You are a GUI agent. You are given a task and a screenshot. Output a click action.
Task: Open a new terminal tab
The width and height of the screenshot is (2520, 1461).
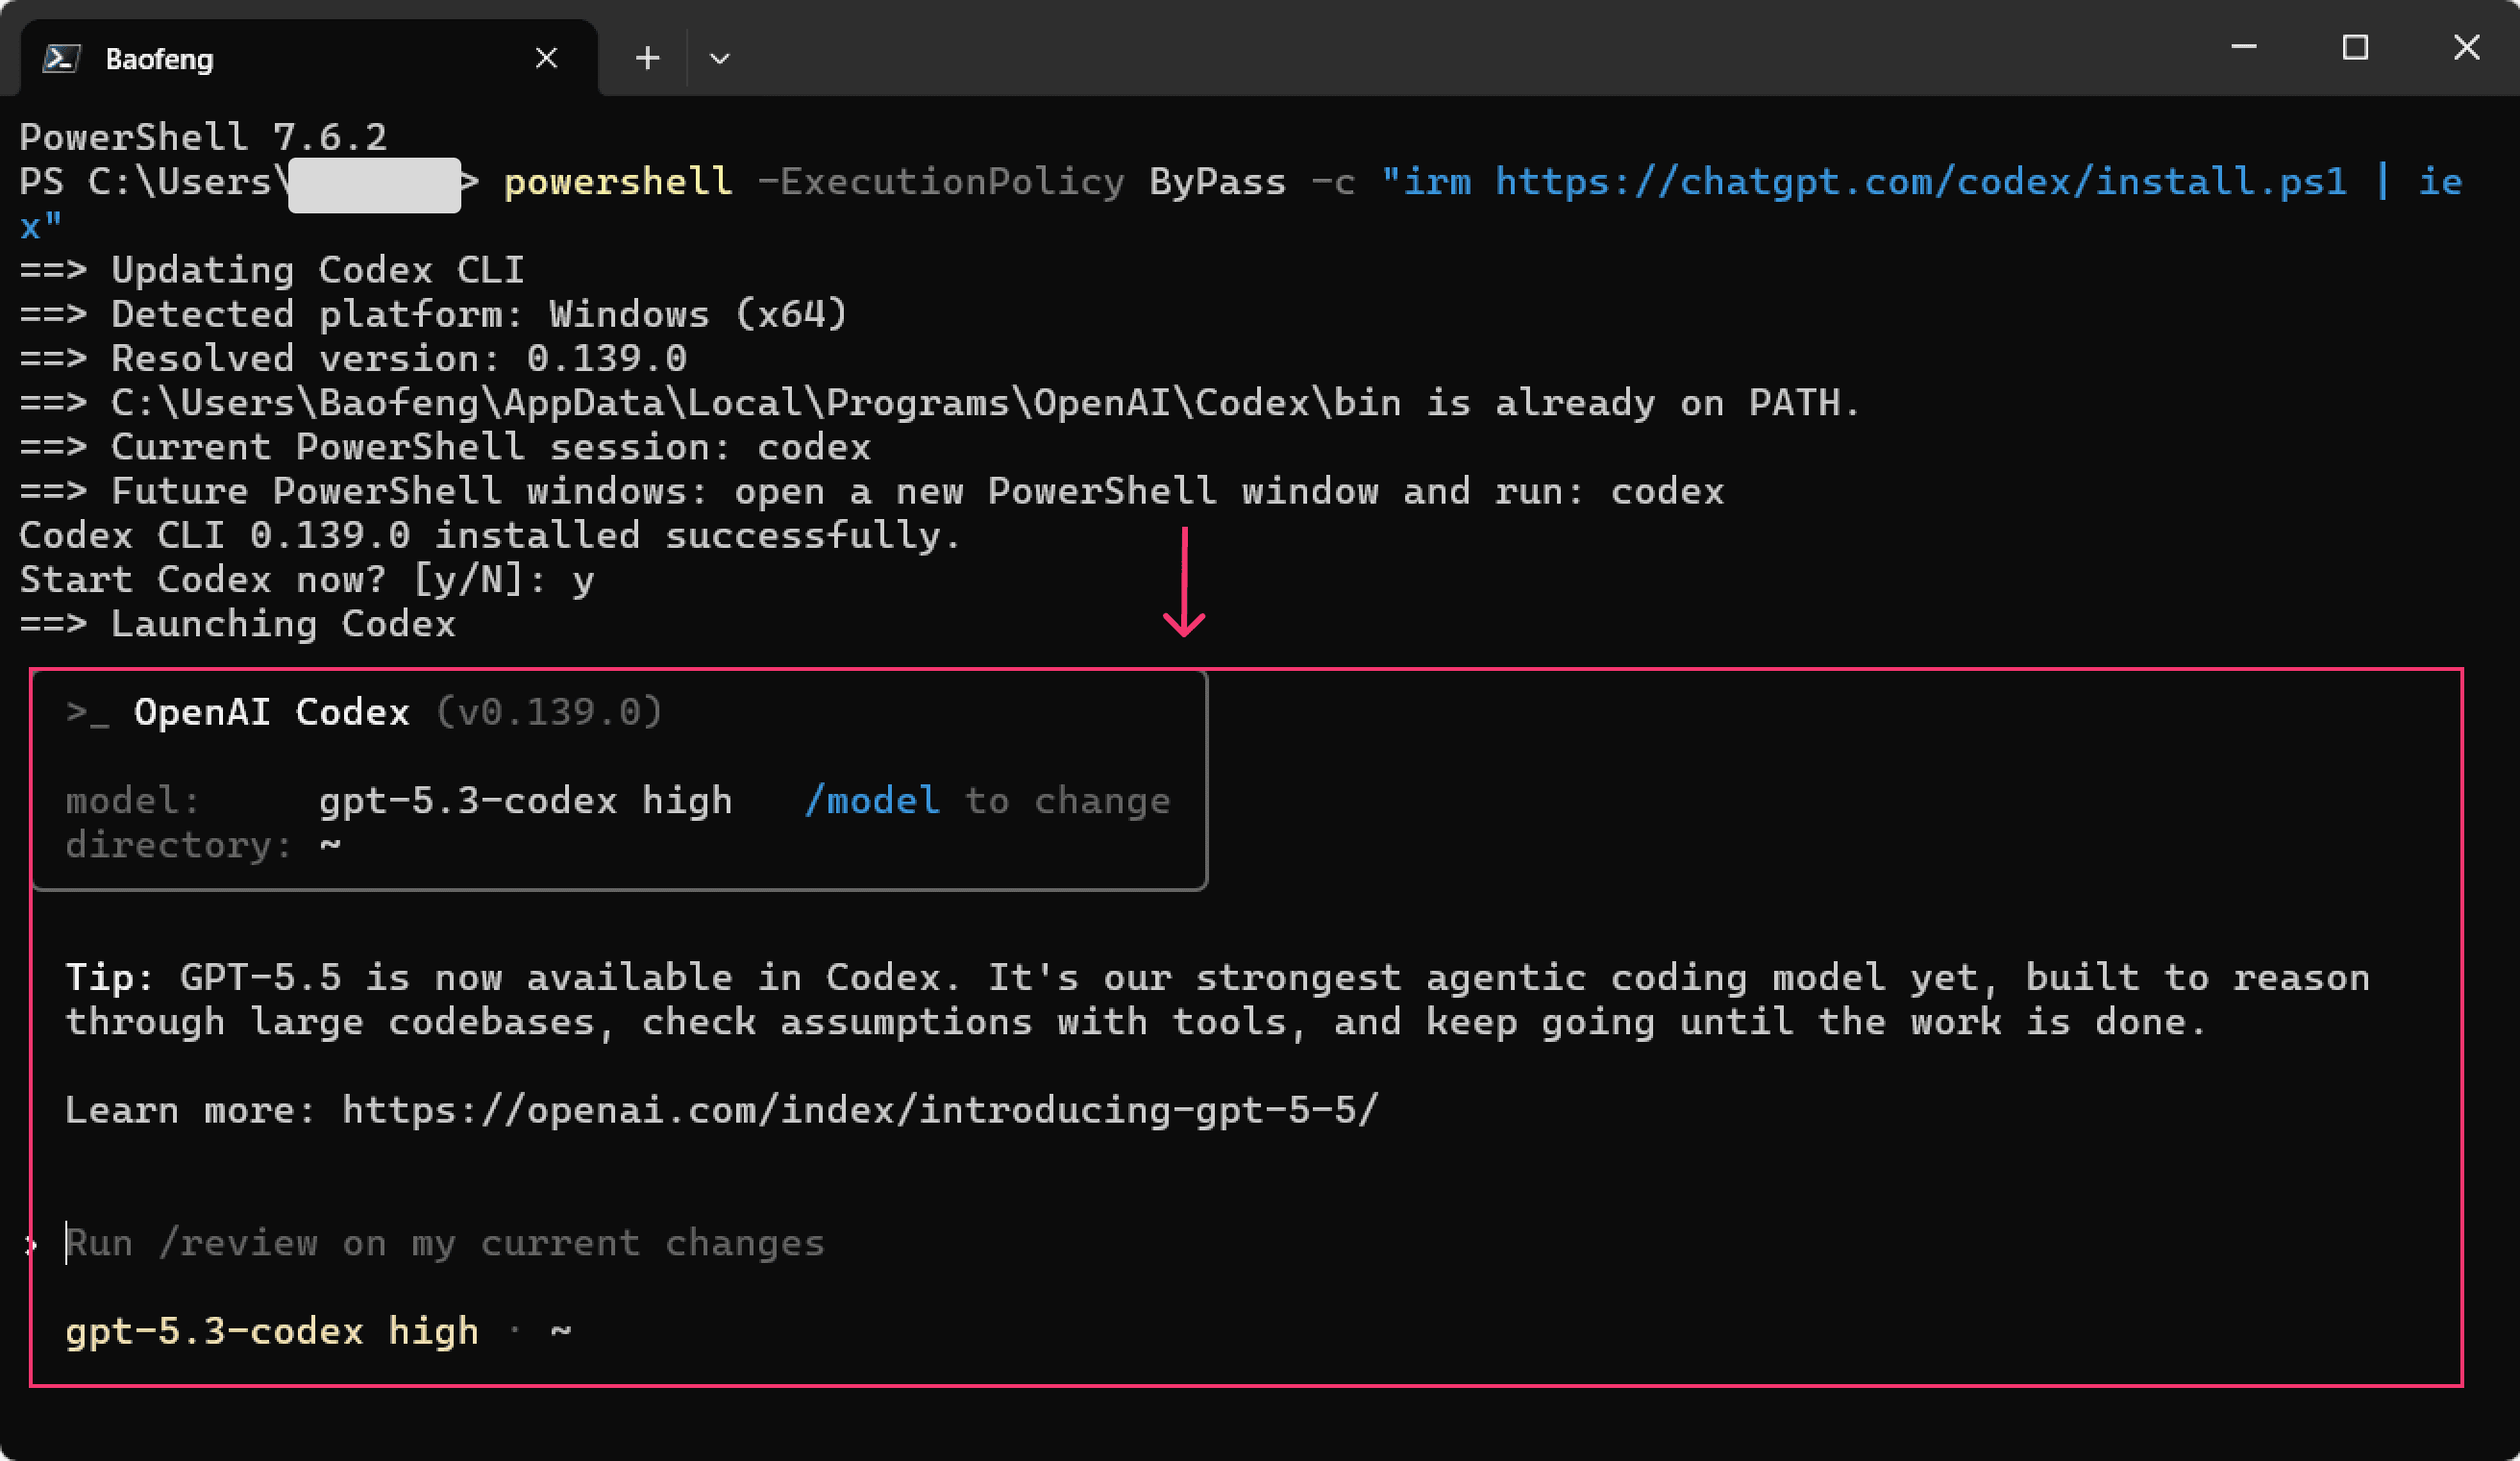pyautogui.click(x=647, y=58)
